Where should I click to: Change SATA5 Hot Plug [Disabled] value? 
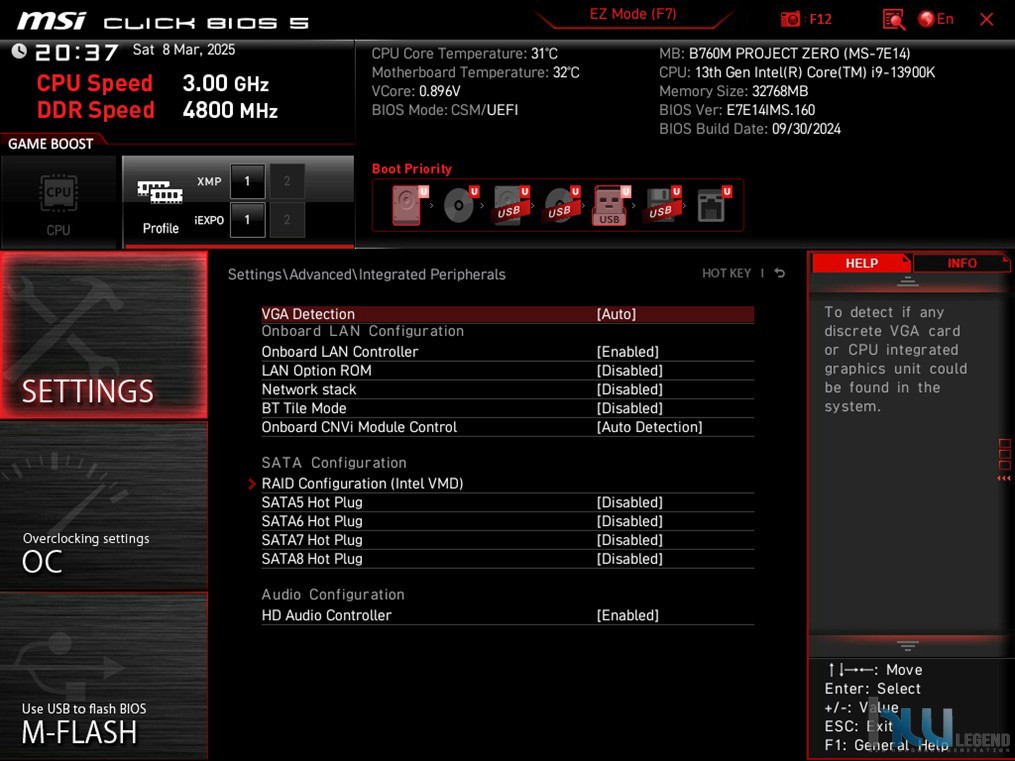[x=629, y=503]
